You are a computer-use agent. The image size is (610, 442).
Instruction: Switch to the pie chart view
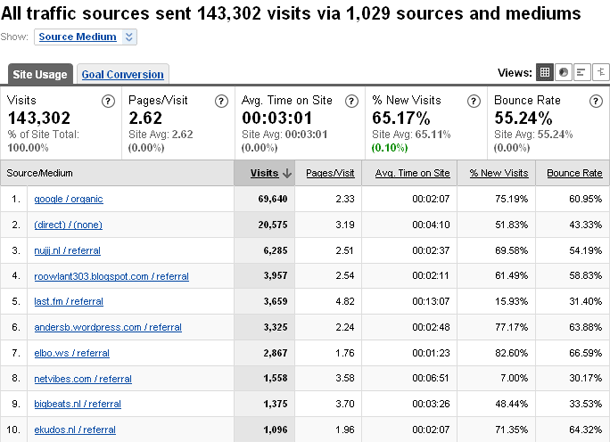coord(563,73)
